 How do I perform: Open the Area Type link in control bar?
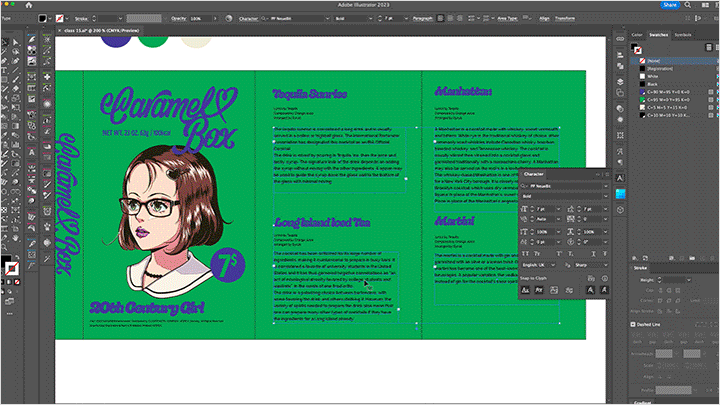click(507, 18)
